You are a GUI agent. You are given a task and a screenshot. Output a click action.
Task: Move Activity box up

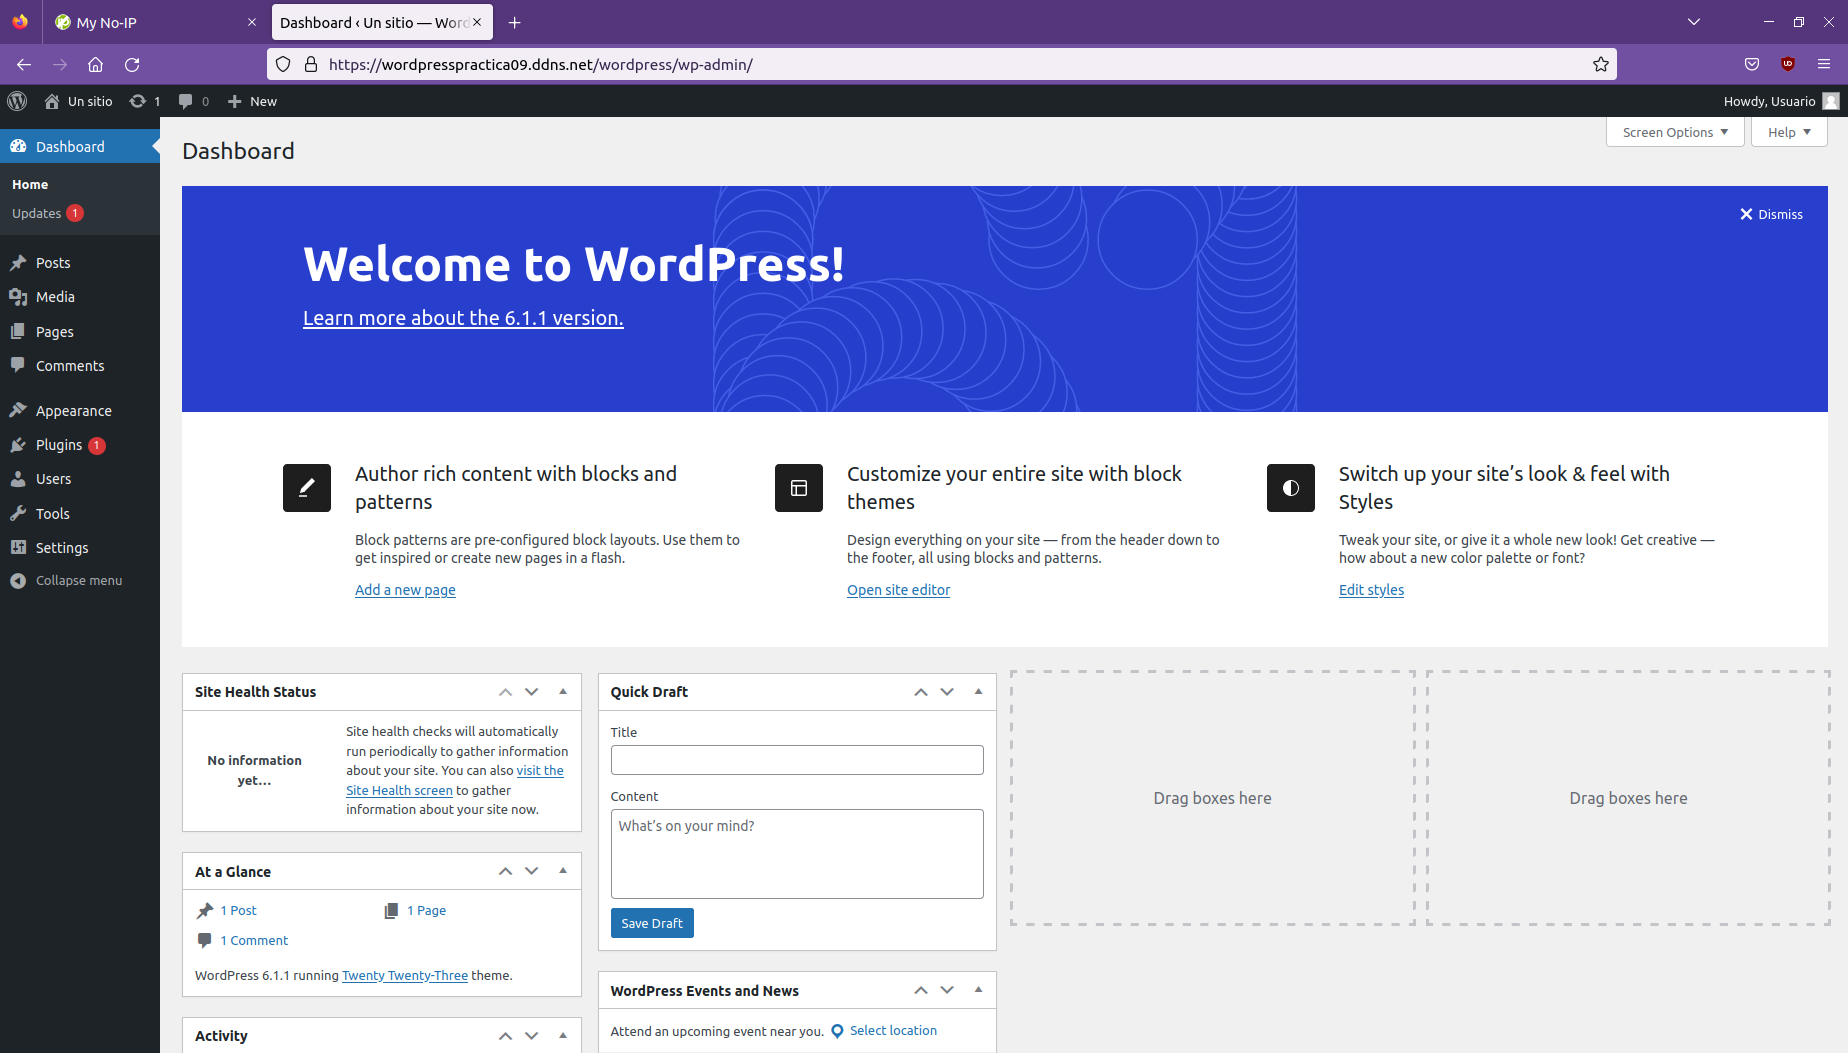506,1036
